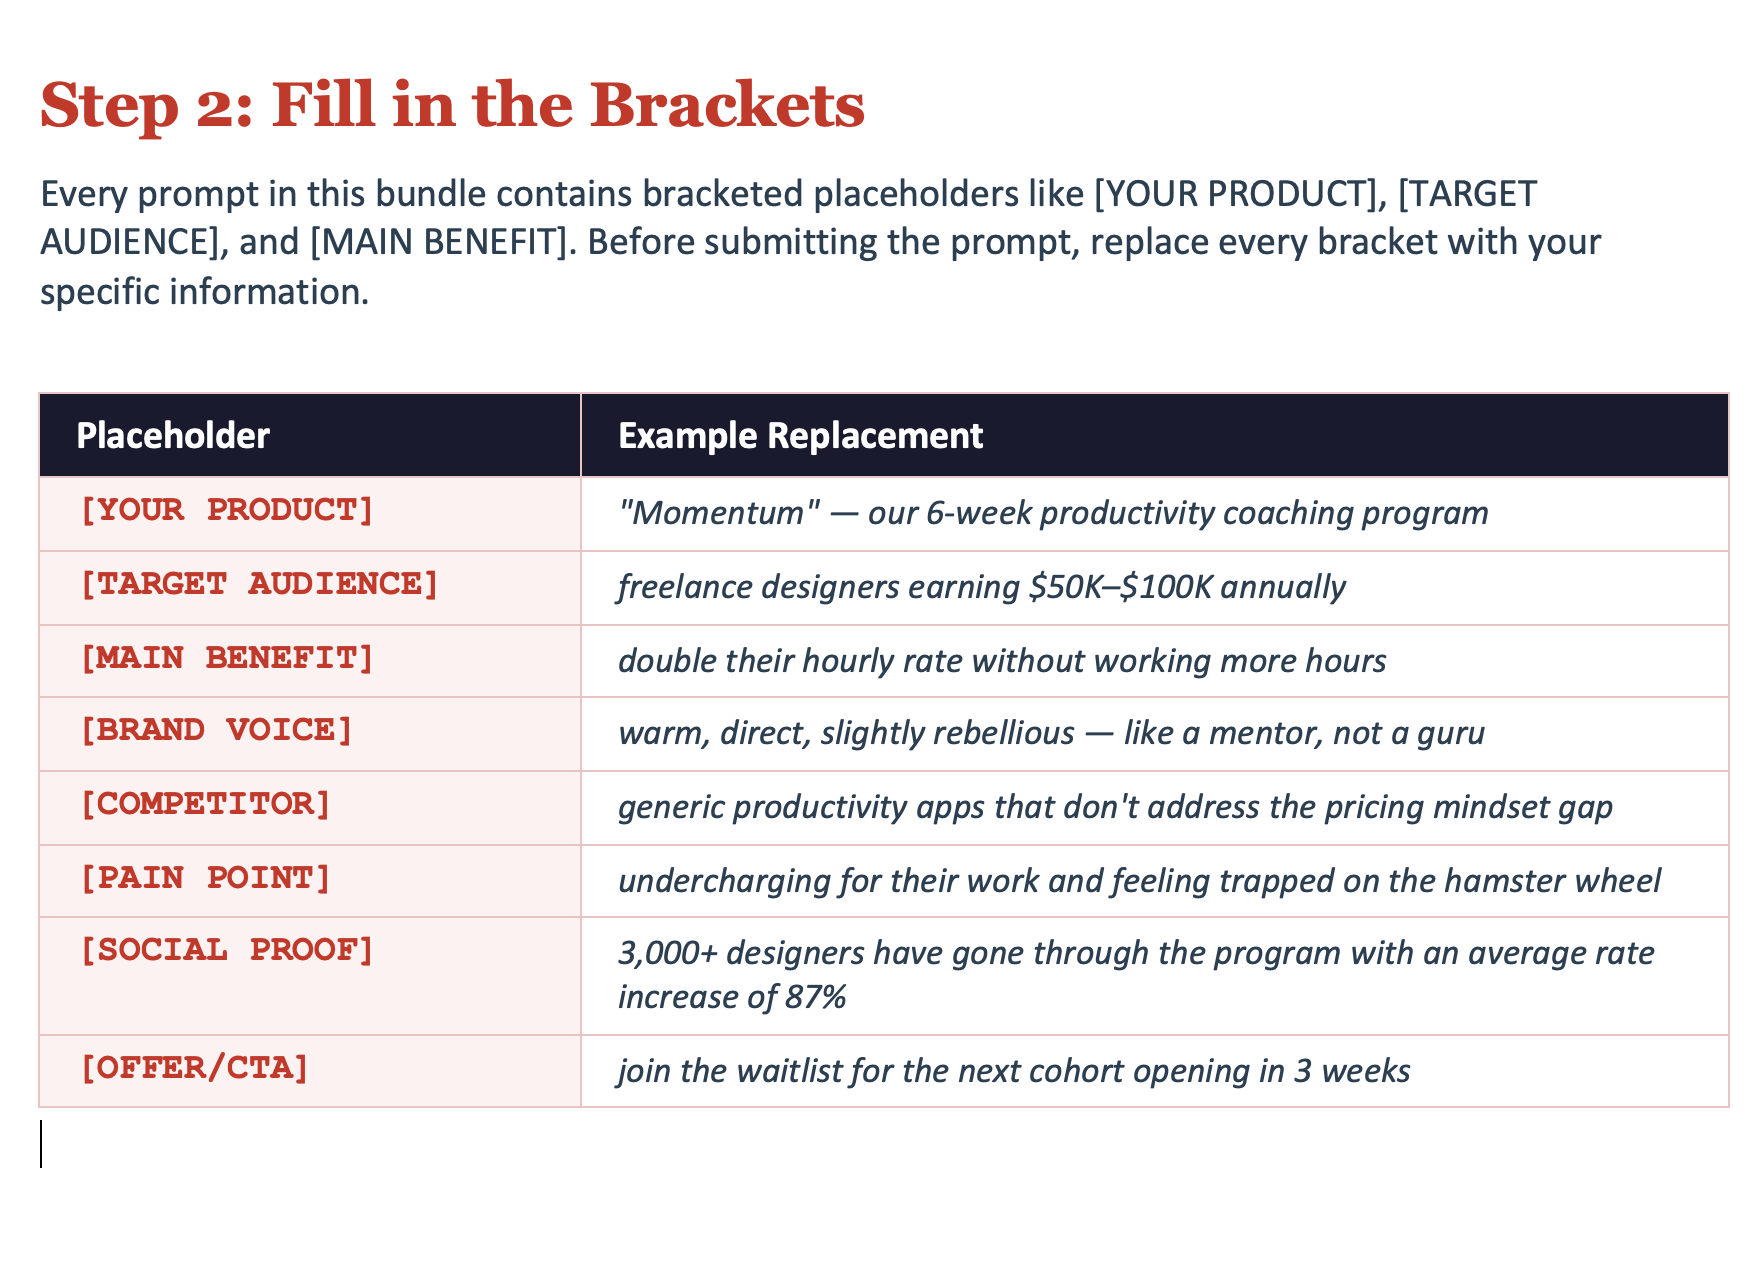Click the freelance designers earning example text
The image size is (1748, 1268).
[981, 587]
